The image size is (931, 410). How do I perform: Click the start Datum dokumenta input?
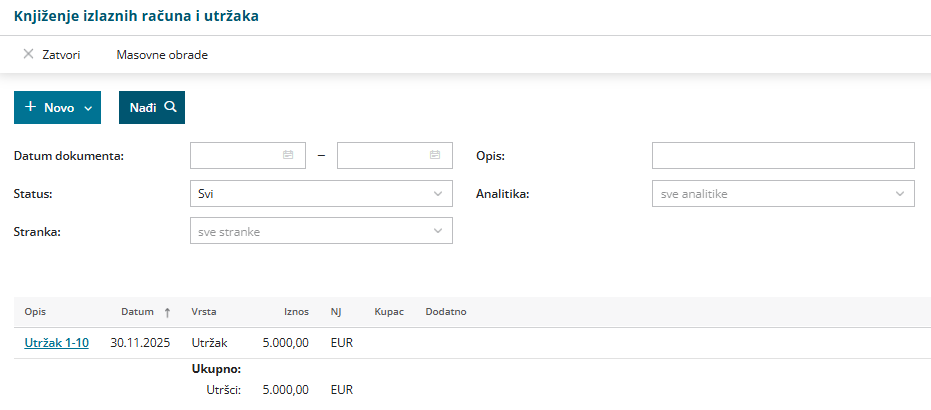tap(248, 155)
